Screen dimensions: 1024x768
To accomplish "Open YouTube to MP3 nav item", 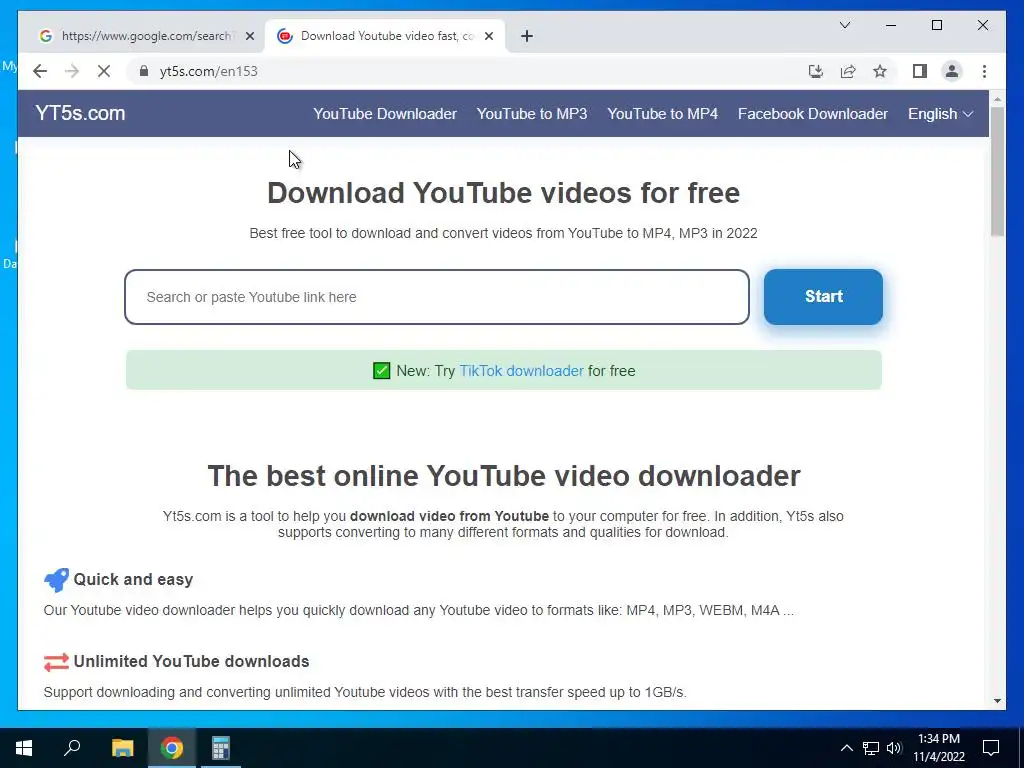I will 532,114.
